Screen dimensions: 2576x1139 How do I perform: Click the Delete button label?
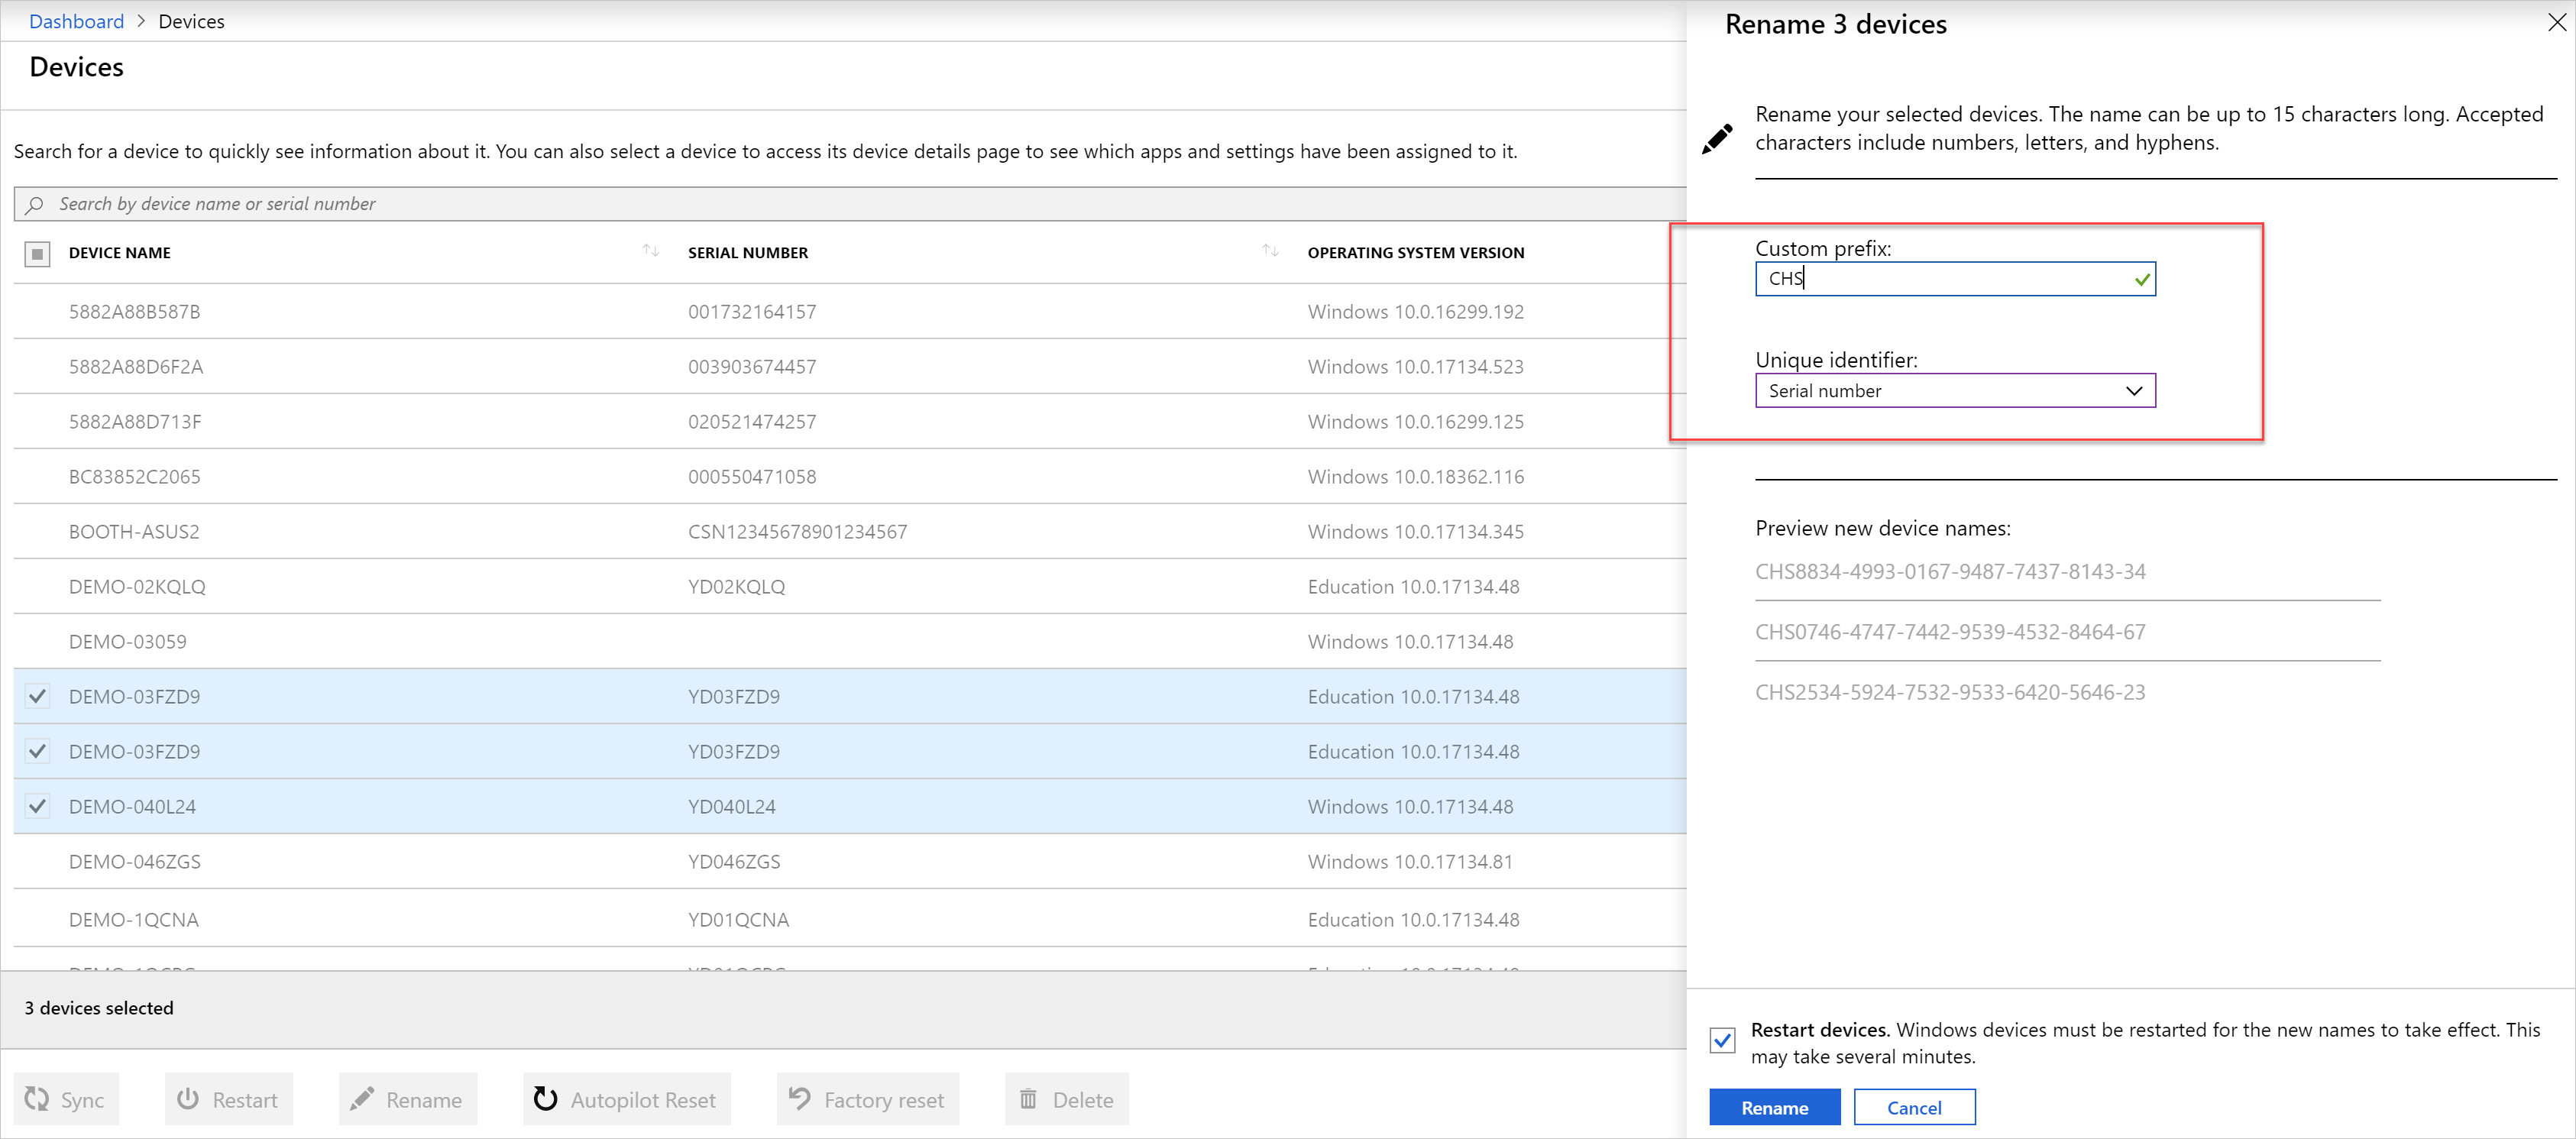(x=1083, y=1100)
